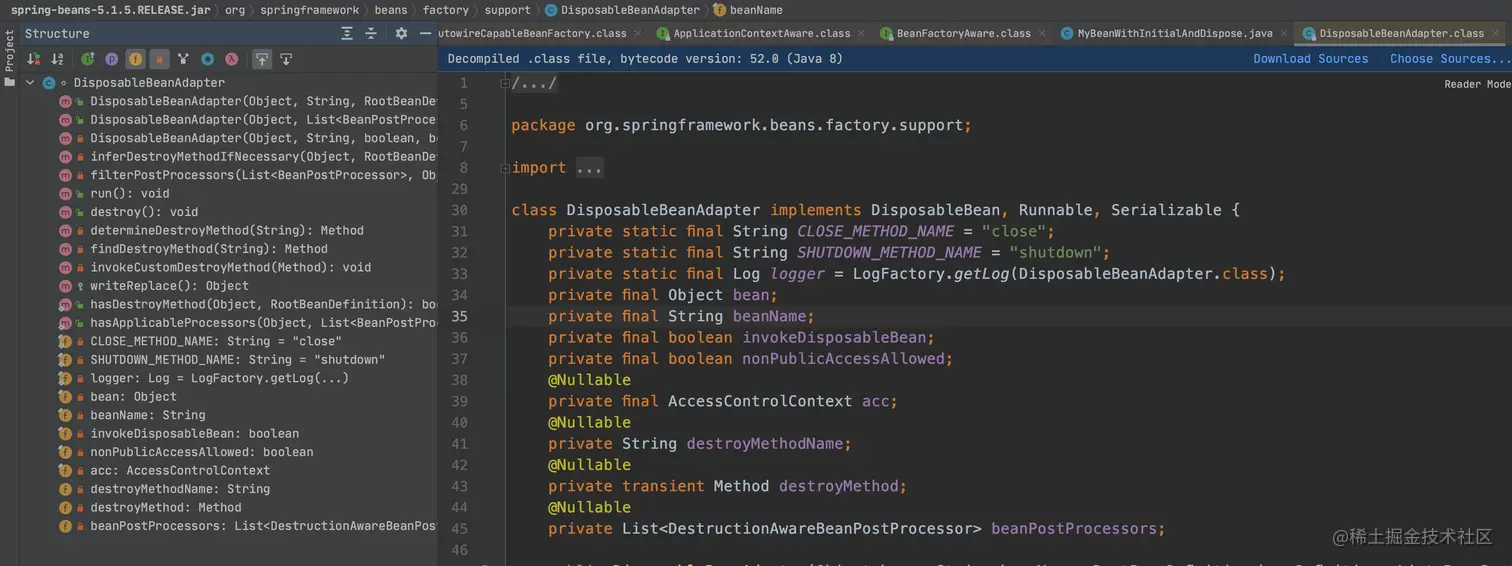Image resolution: width=1512 pixels, height=566 pixels.
Task: Toggle Sort by Visibility in Structure toolbar
Action: point(34,60)
